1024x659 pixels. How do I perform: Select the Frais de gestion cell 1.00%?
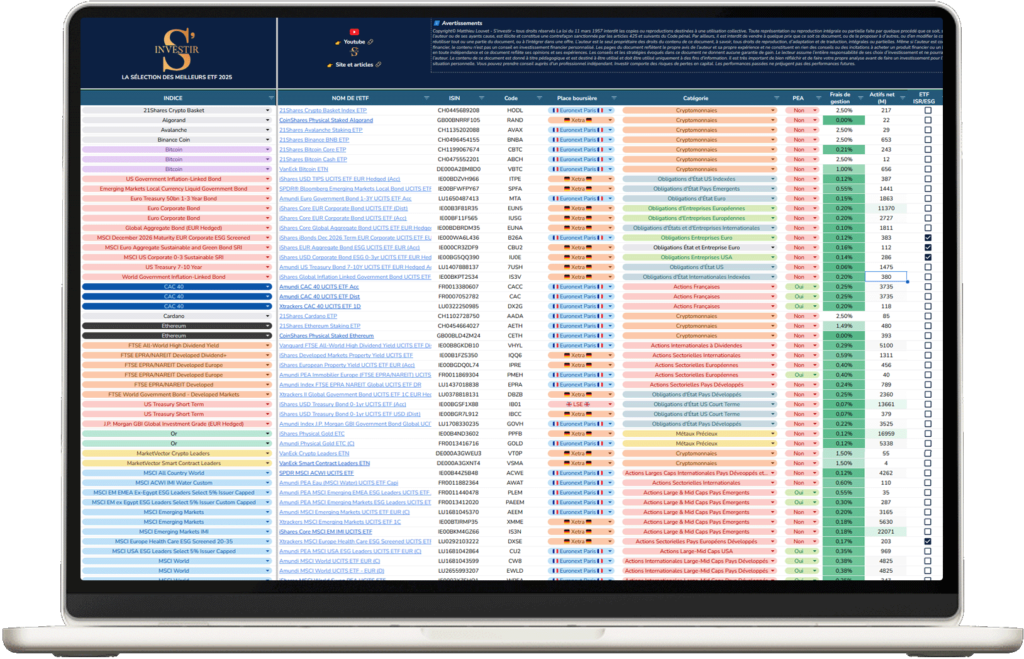[844, 169]
